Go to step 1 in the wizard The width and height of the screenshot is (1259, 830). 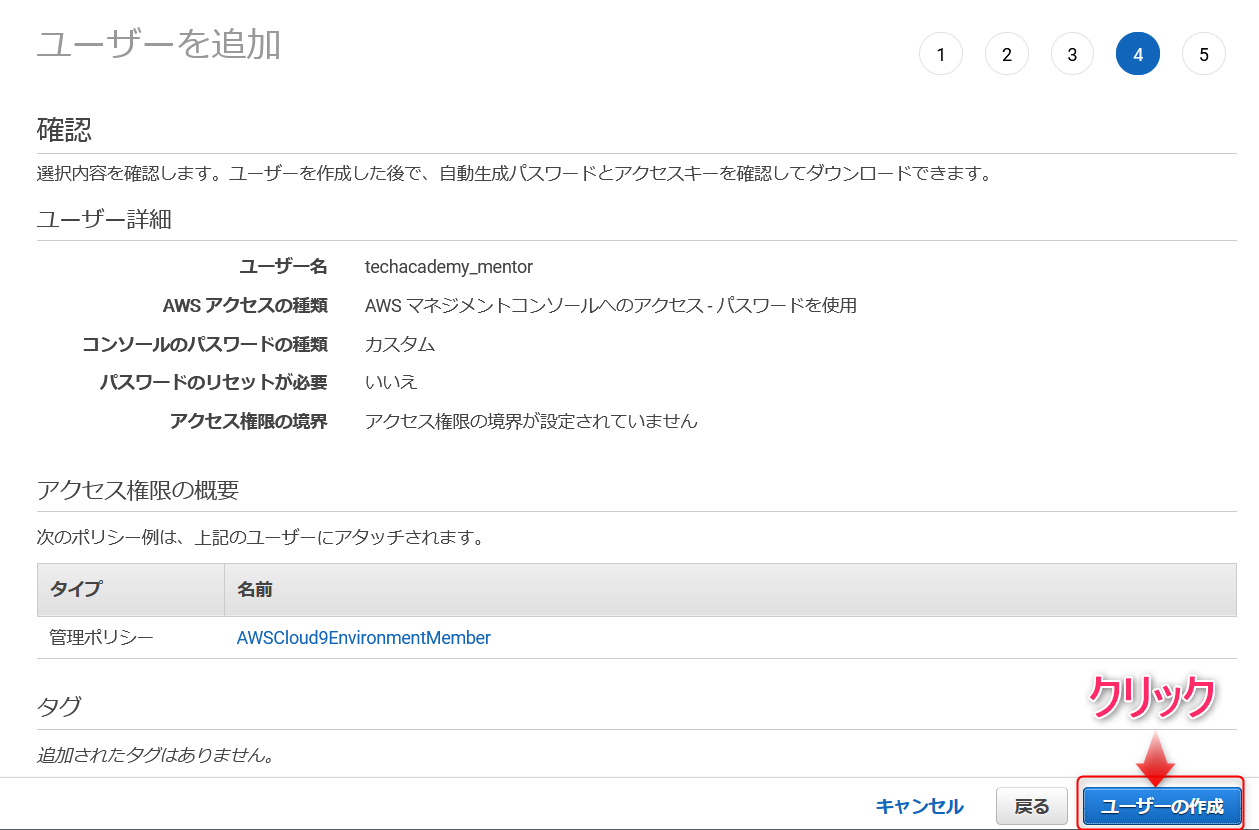click(x=940, y=55)
